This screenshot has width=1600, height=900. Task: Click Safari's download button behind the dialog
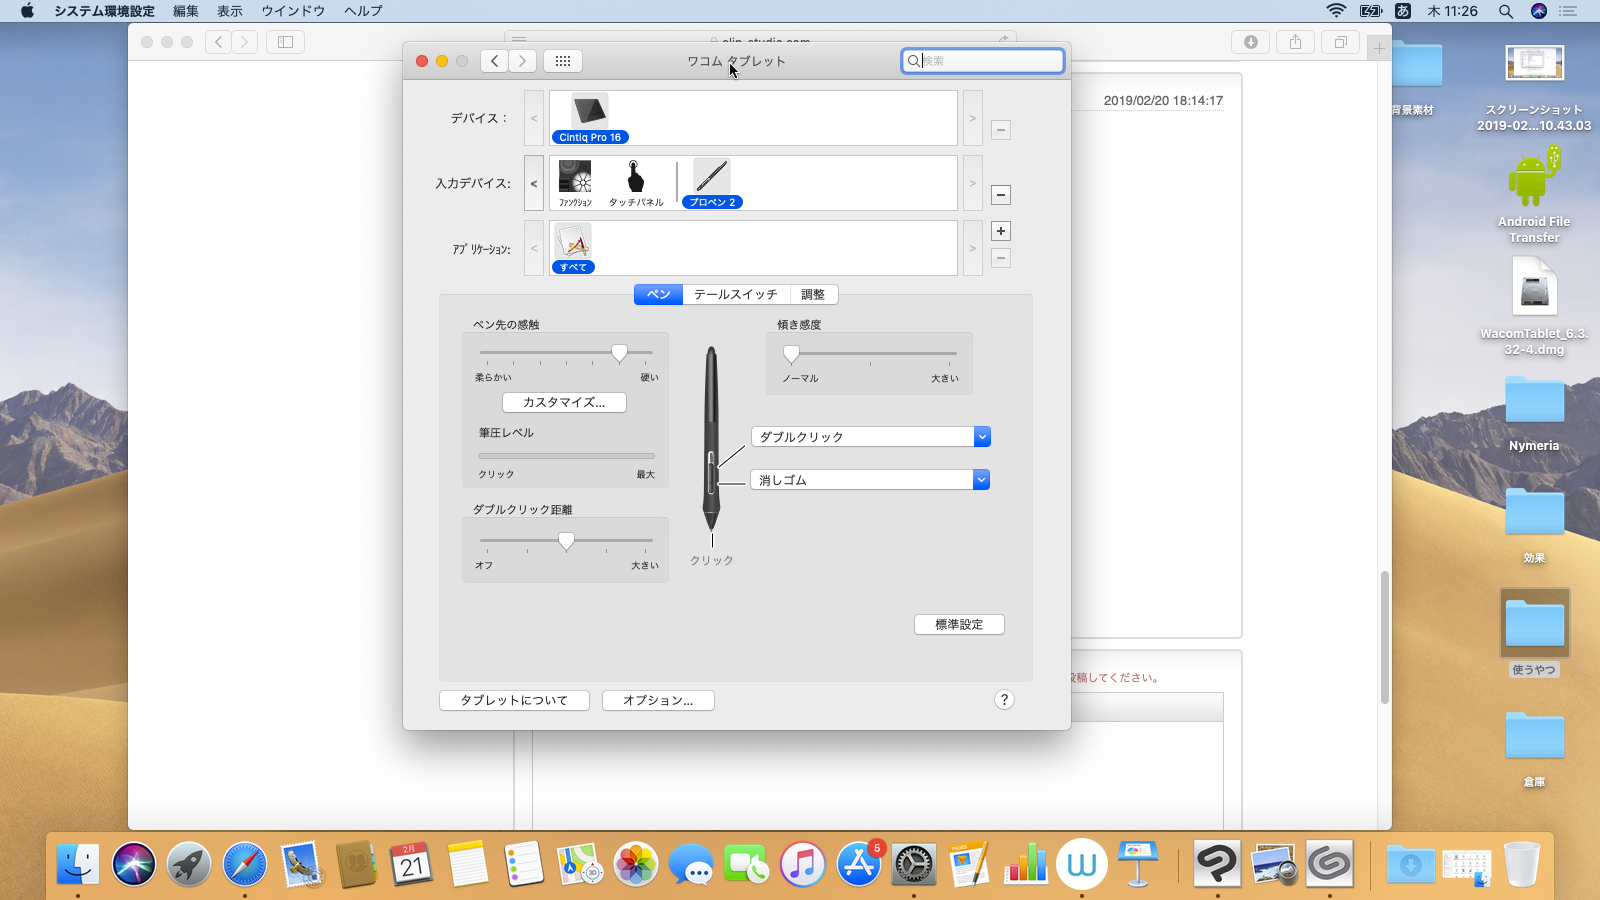click(1250, 42)
